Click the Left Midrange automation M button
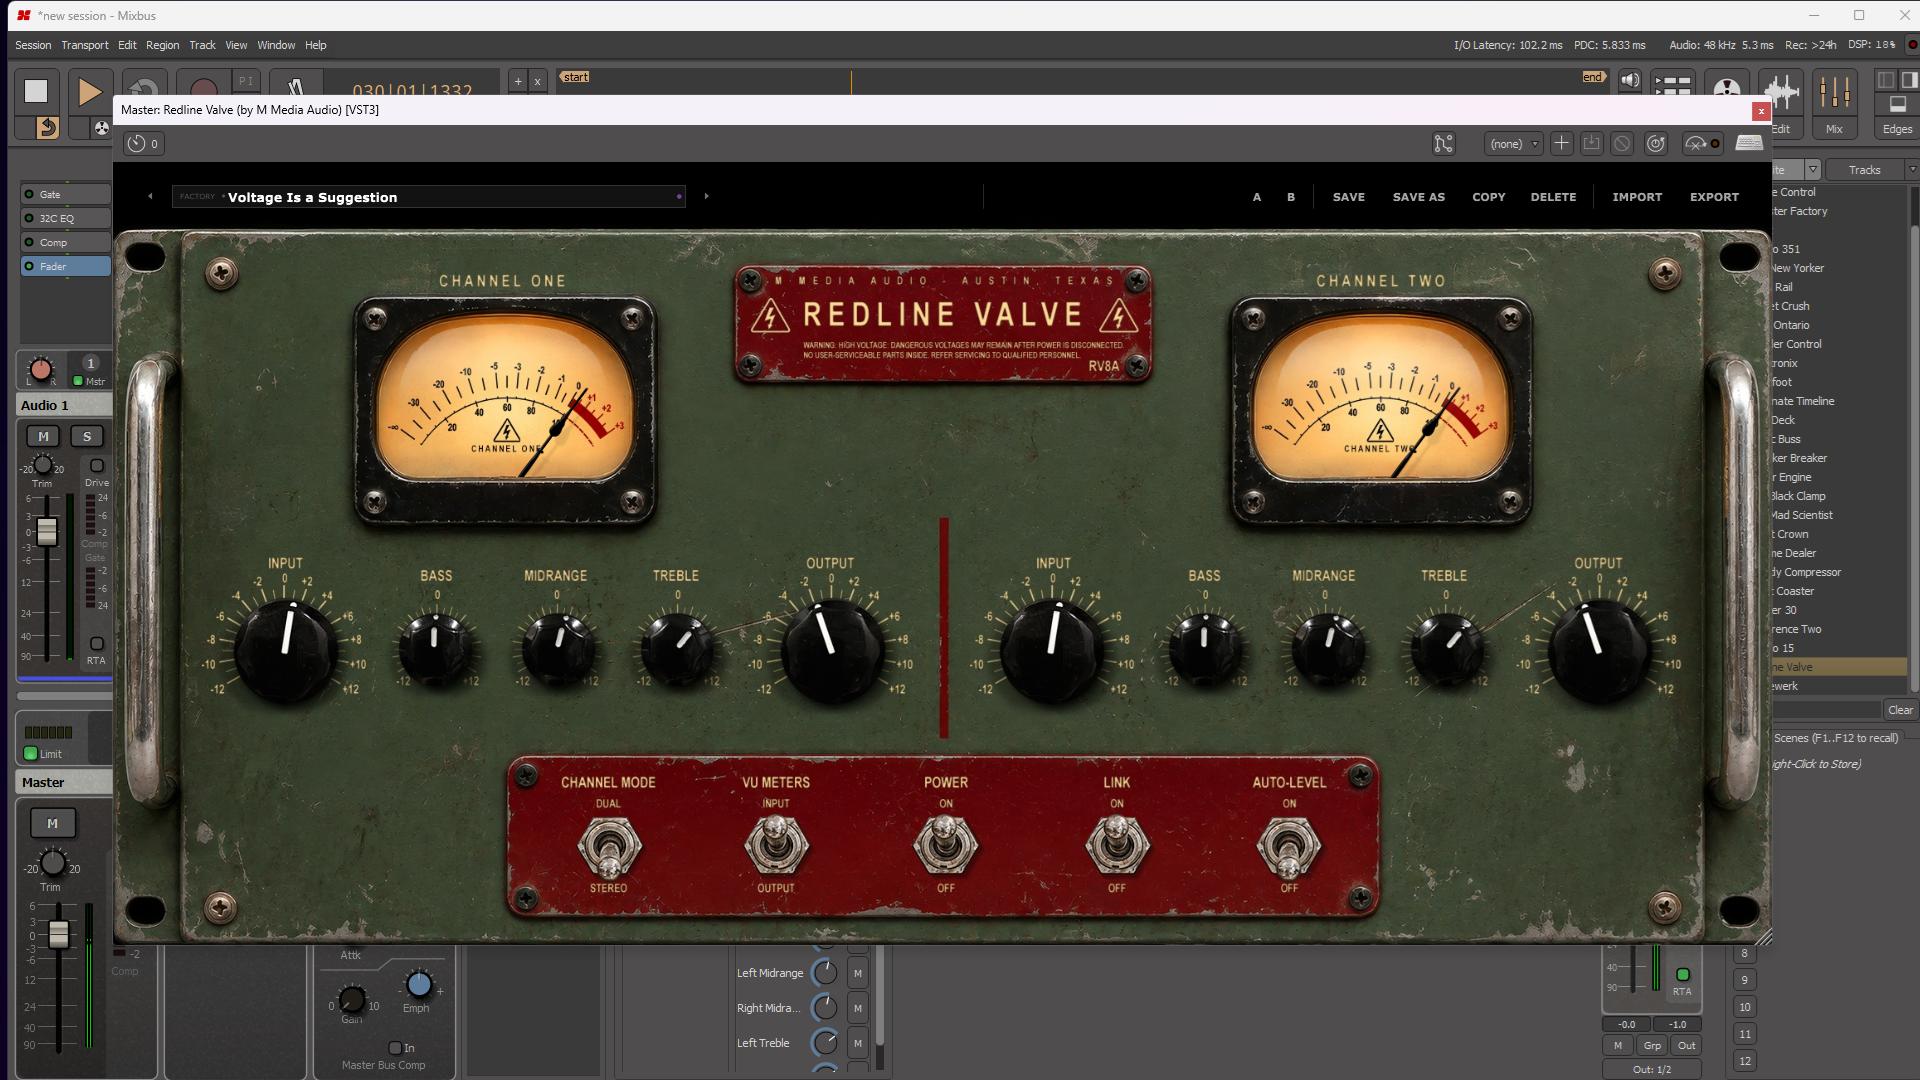1920x1080 pixels. [857, 973]
